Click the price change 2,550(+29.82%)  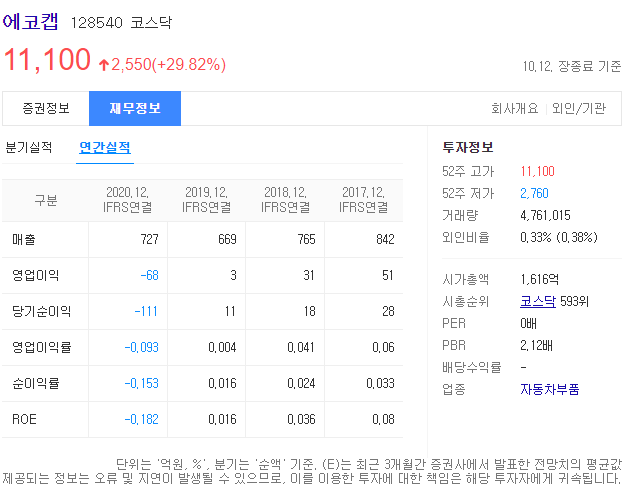tap(162, 64)
